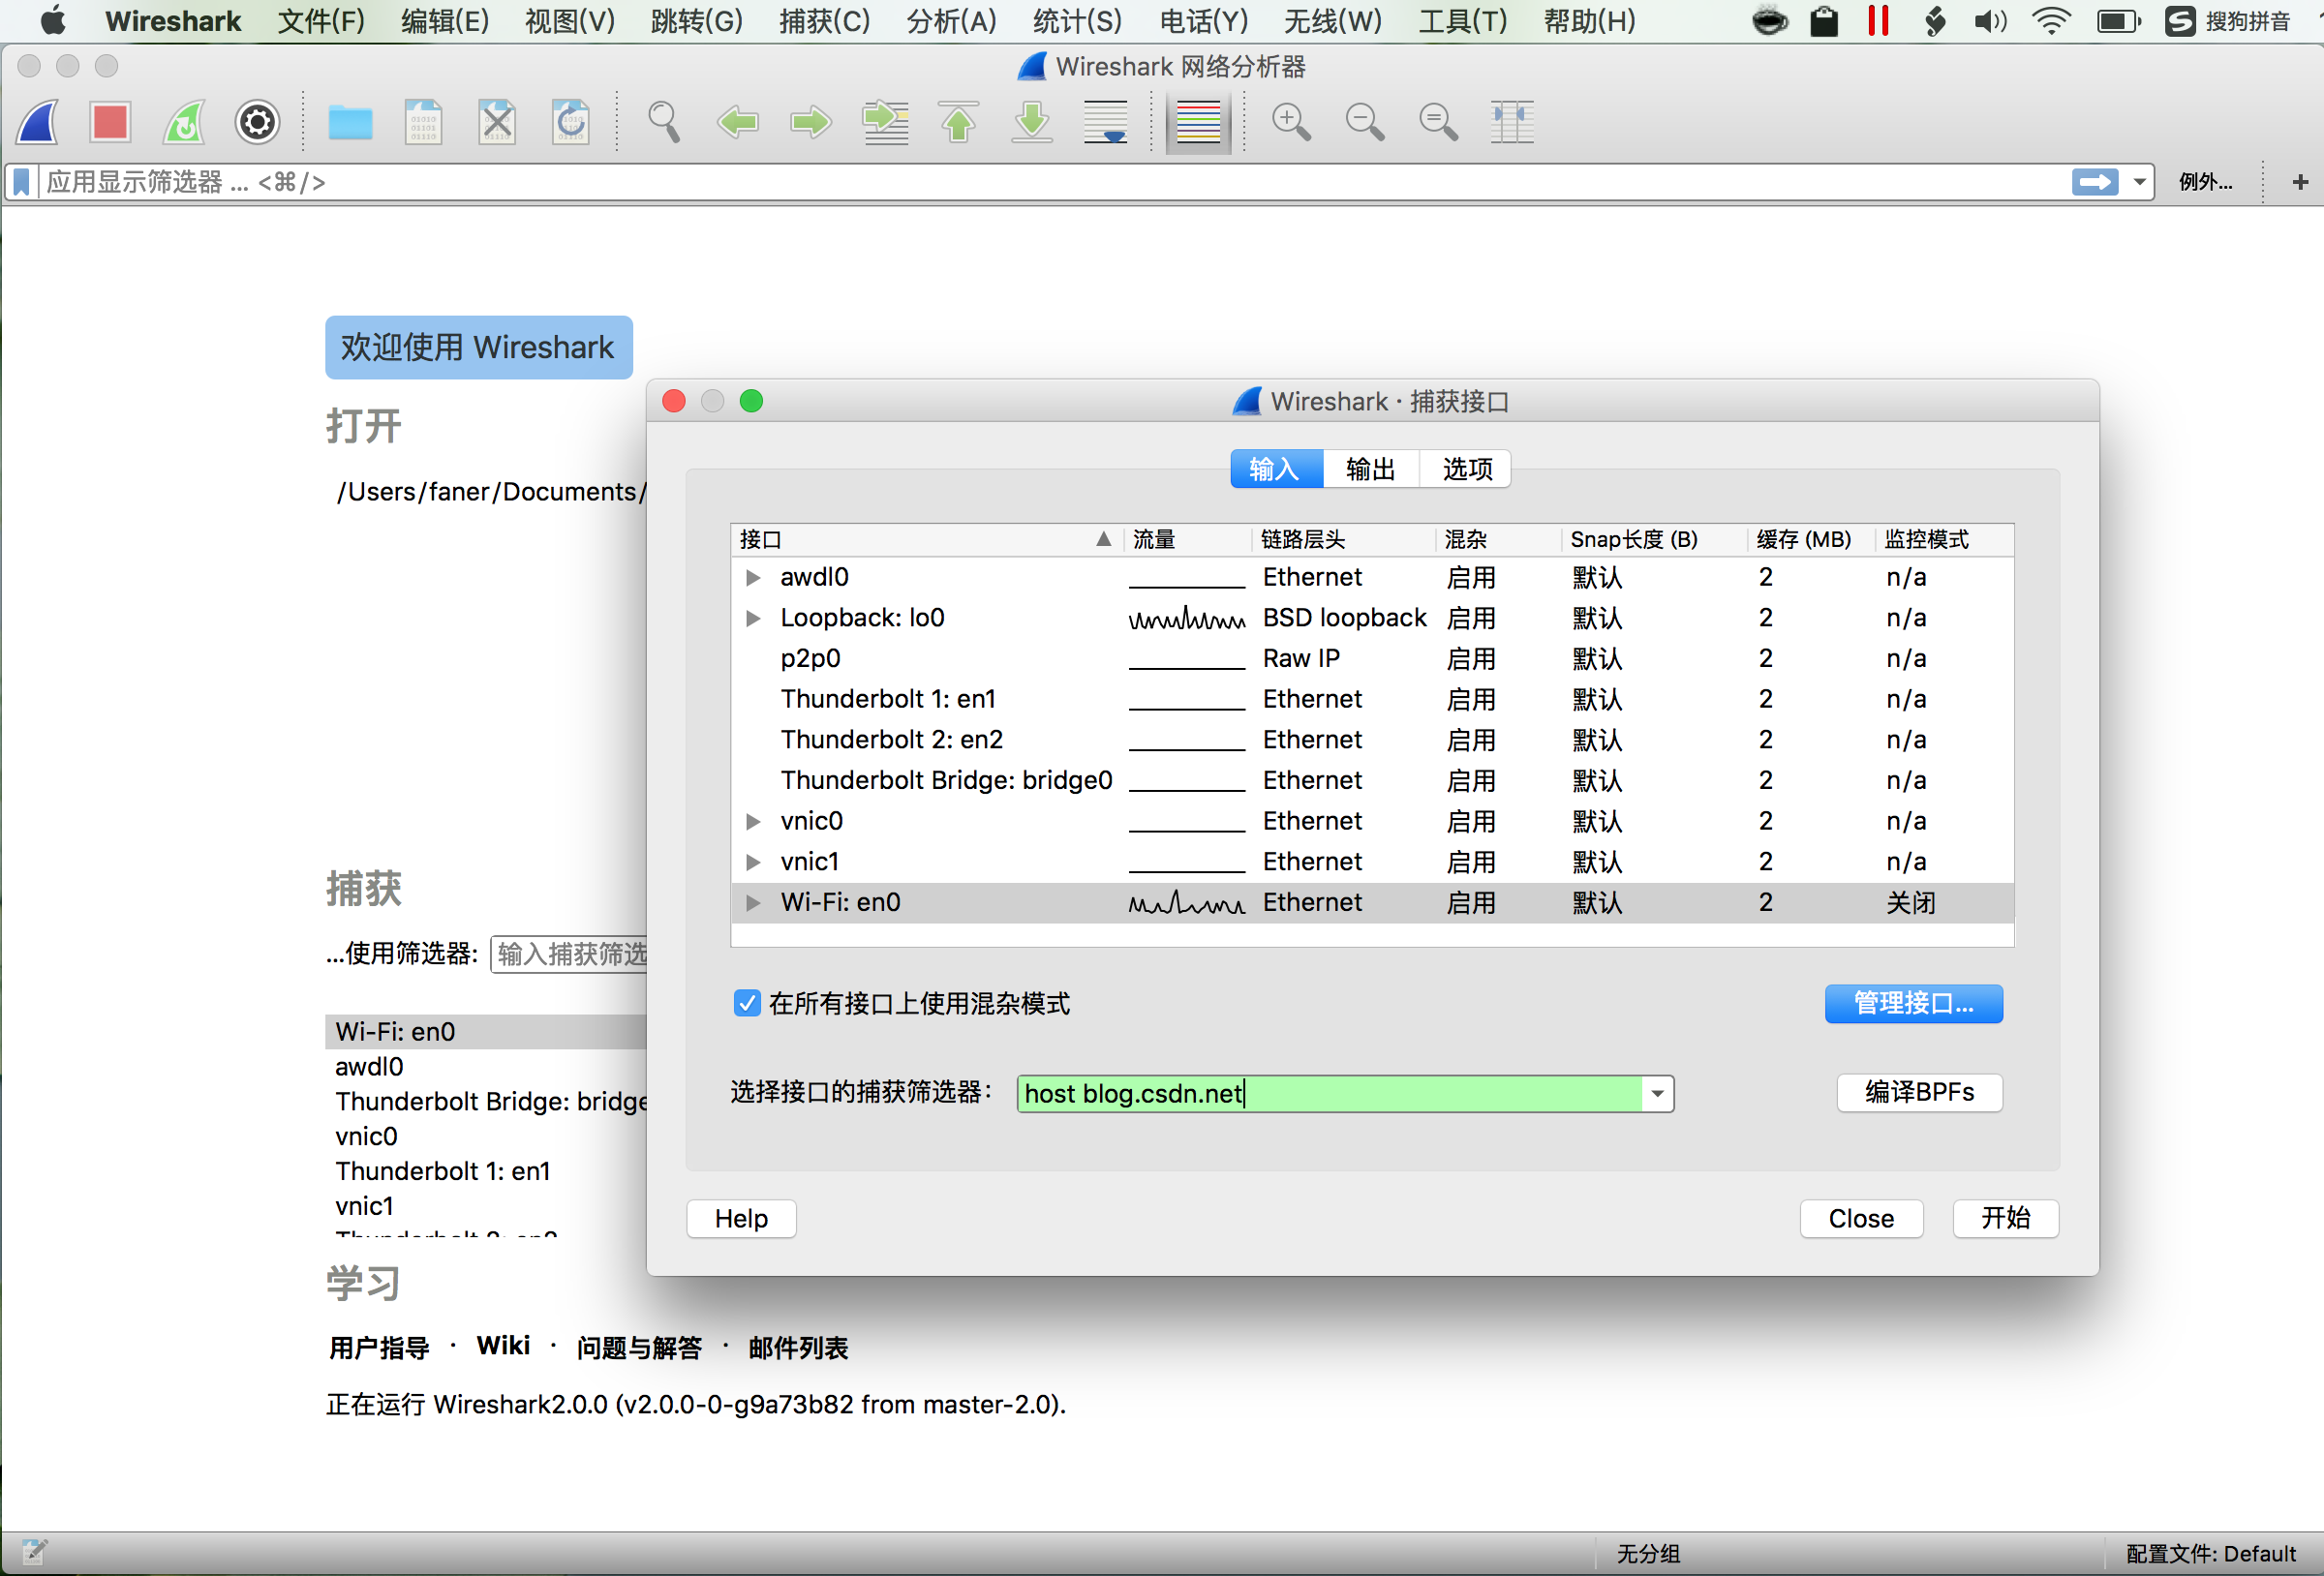This screenshot has height=1576, width=2324.
Task: Open the 用户指导 link
Action: click(x=379, y=1347)
